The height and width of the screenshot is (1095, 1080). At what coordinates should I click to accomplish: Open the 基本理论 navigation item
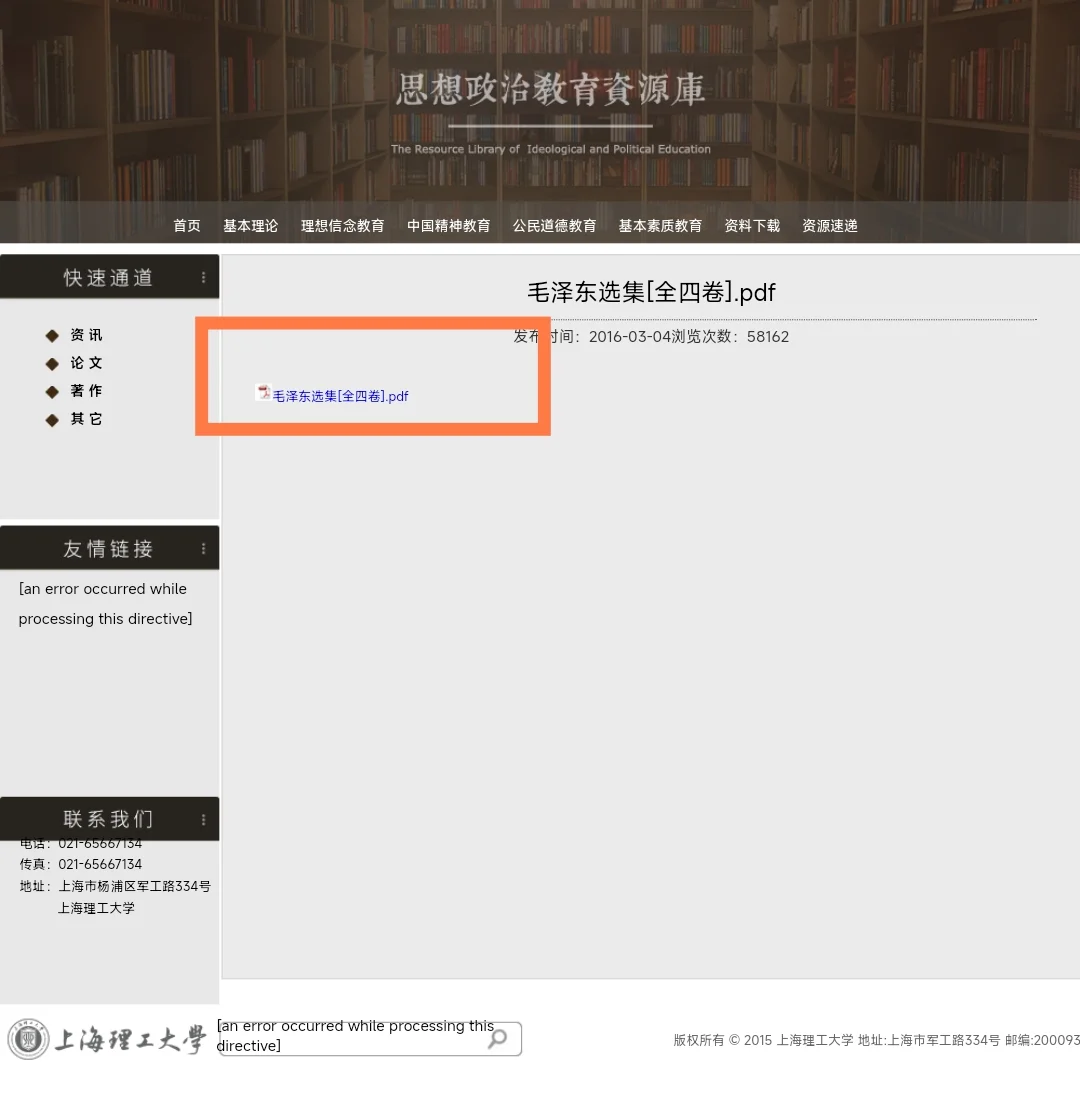click(251, 226)
